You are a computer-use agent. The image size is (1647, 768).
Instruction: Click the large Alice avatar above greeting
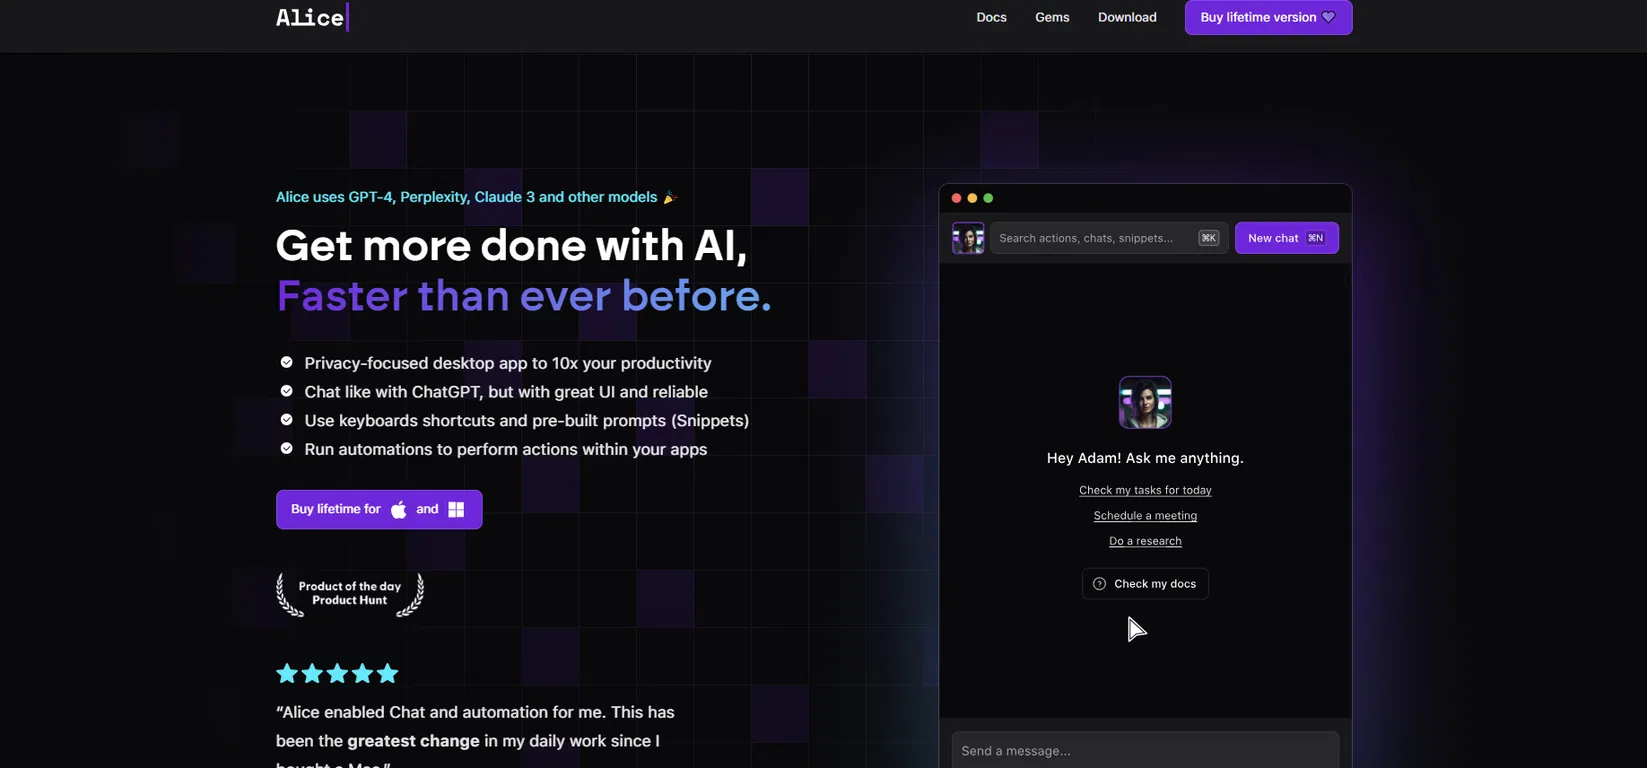click(x=1145, y=402)
